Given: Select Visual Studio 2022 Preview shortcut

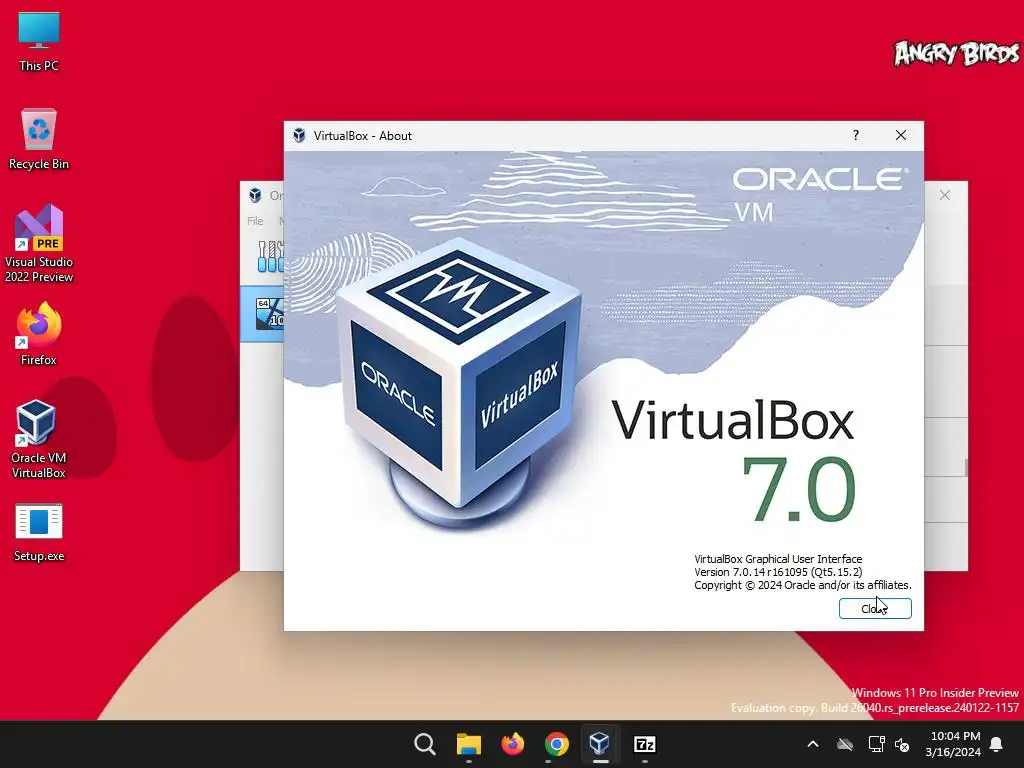Looking at the screenshot, I should pos(39,244).
